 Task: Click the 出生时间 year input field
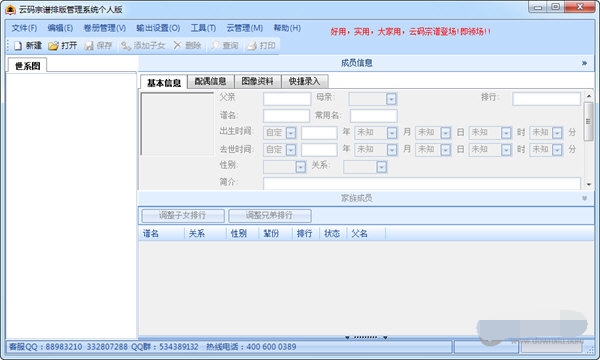(319, 133)
